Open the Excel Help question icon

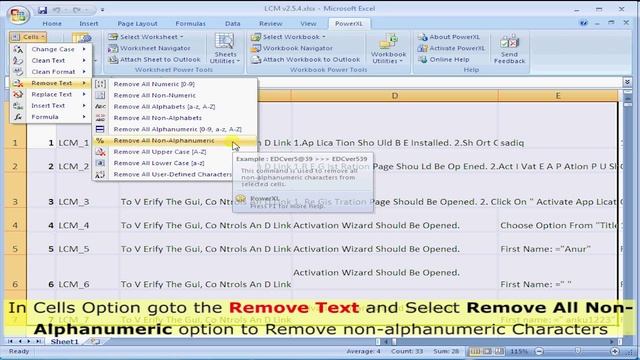point(584,23)
